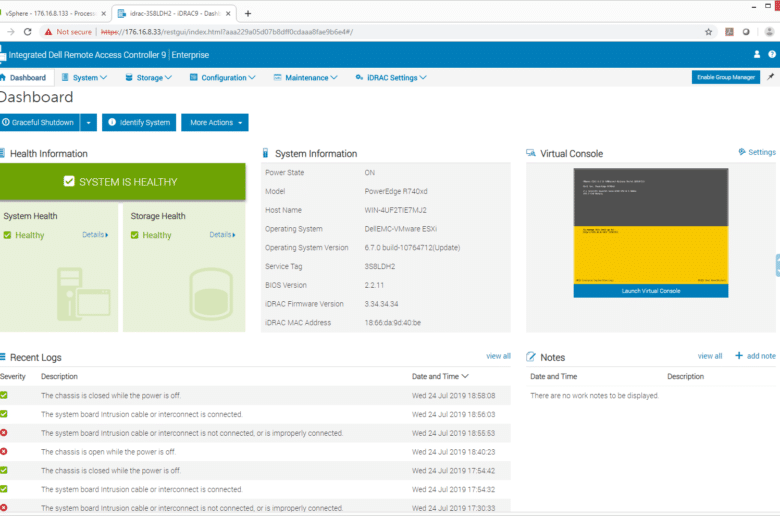Open the More Actions dropdown
The height and width of the screenshot is (516, 780).
click(215, 122)
